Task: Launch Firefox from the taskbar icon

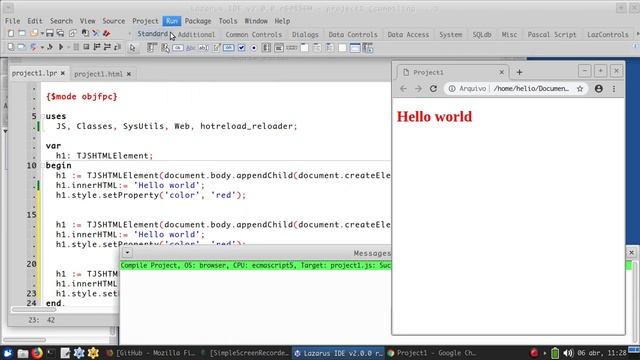Action: coord(37,353)
